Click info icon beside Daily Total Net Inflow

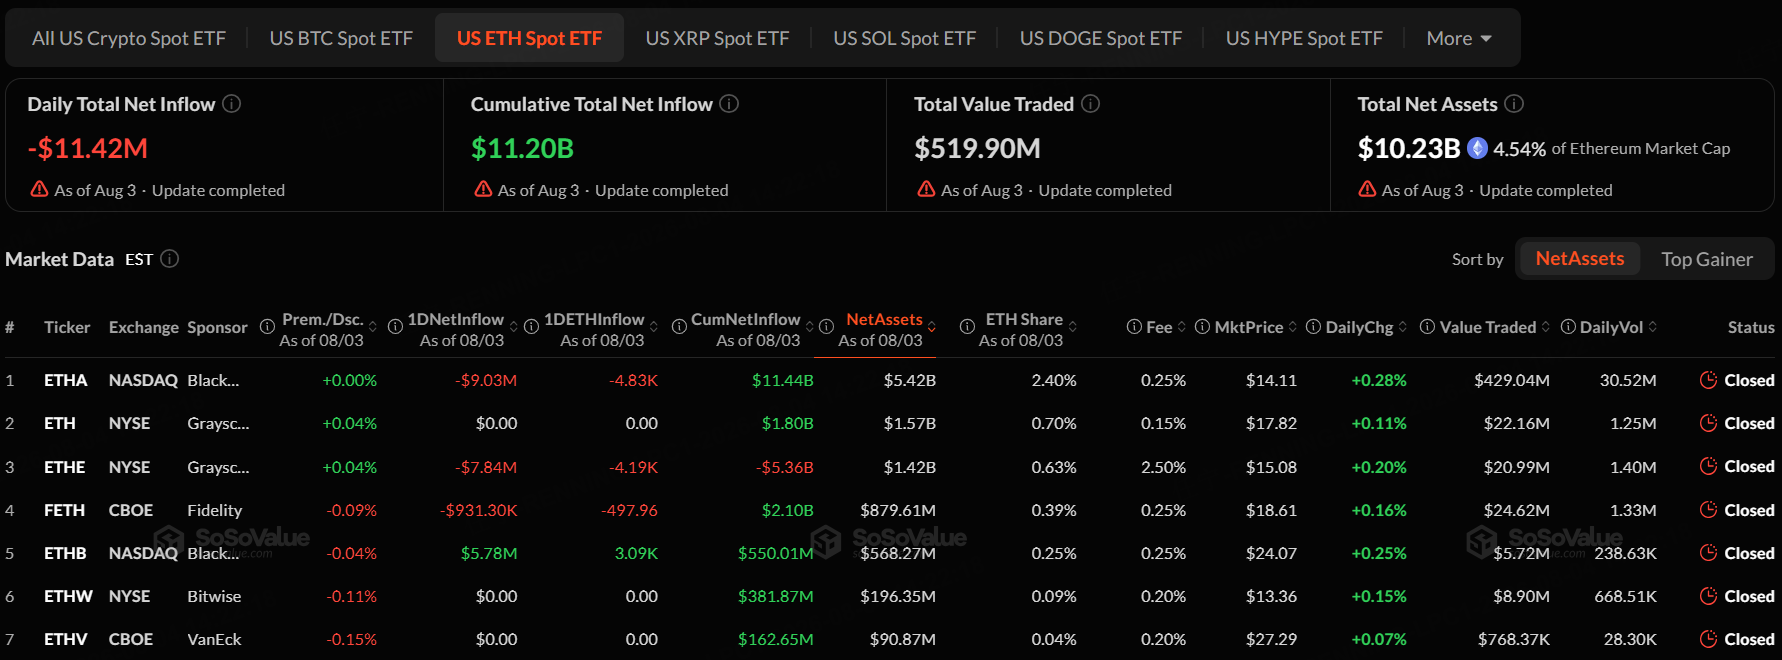tap(231, 104)
